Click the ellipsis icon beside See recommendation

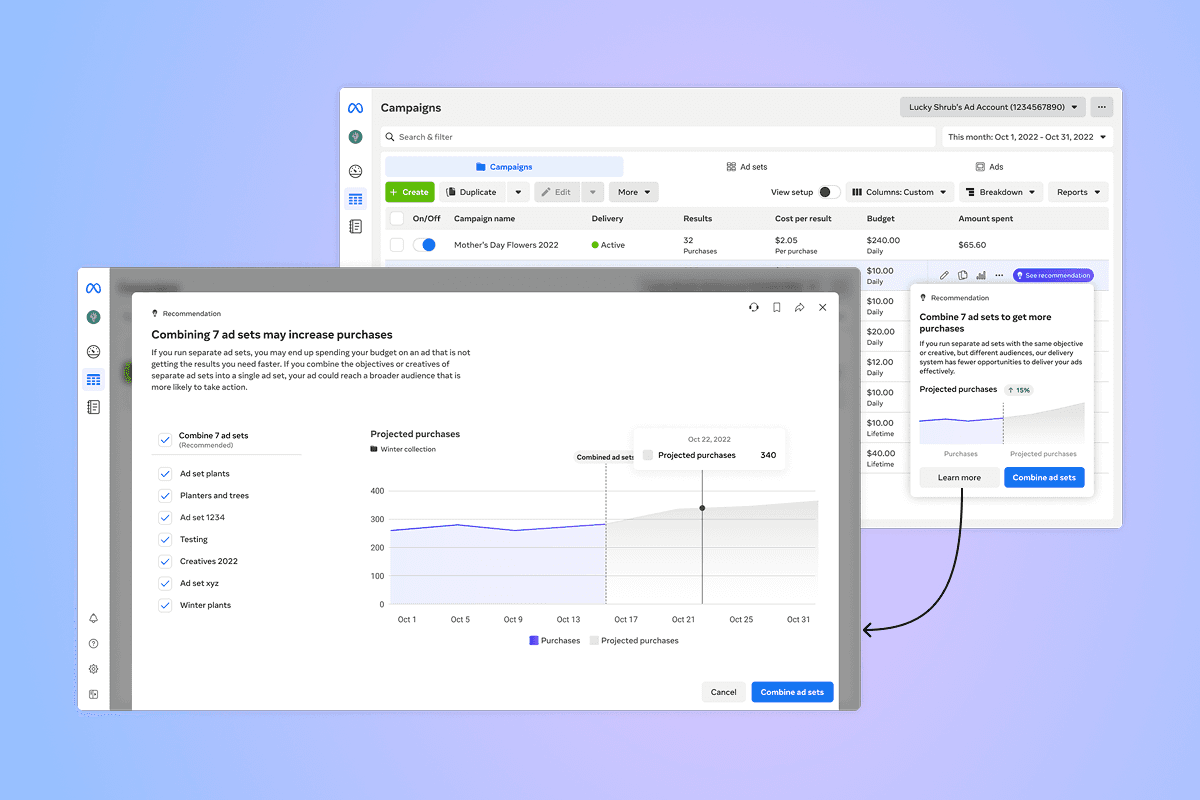coord(999,274)
